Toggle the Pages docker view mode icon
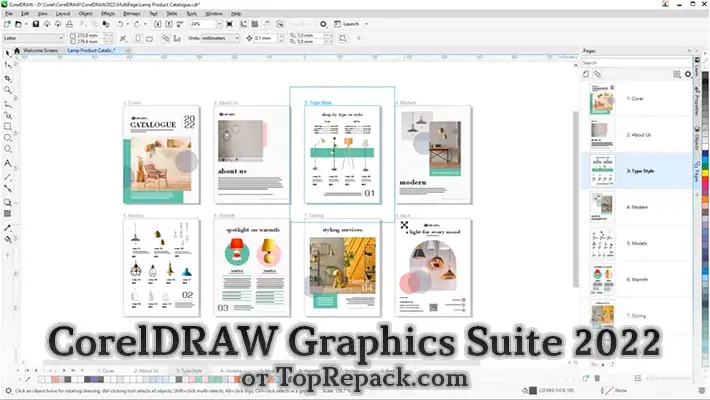This screenshot has height=400, width=710. (x=676, y=74)
